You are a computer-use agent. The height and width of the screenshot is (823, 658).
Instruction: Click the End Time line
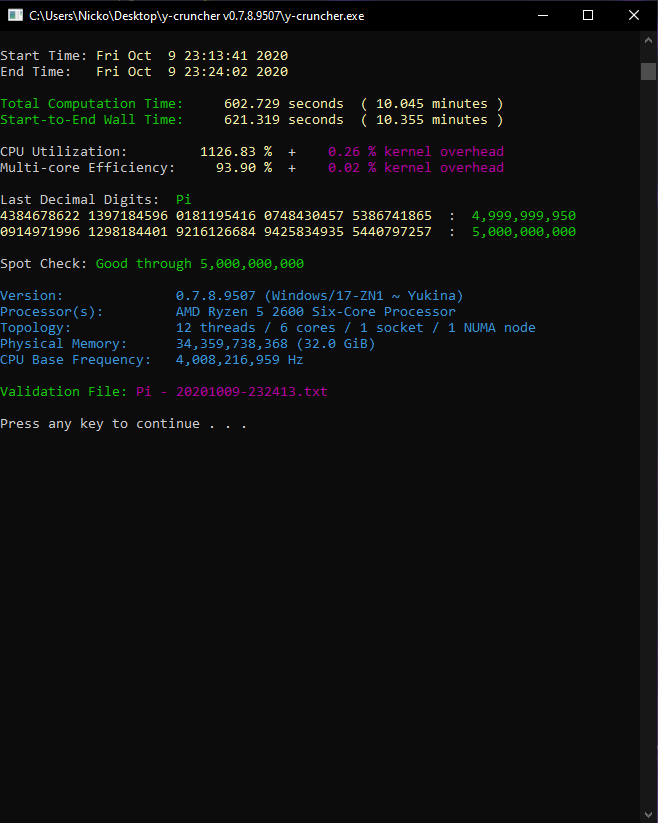coord(144,71)
